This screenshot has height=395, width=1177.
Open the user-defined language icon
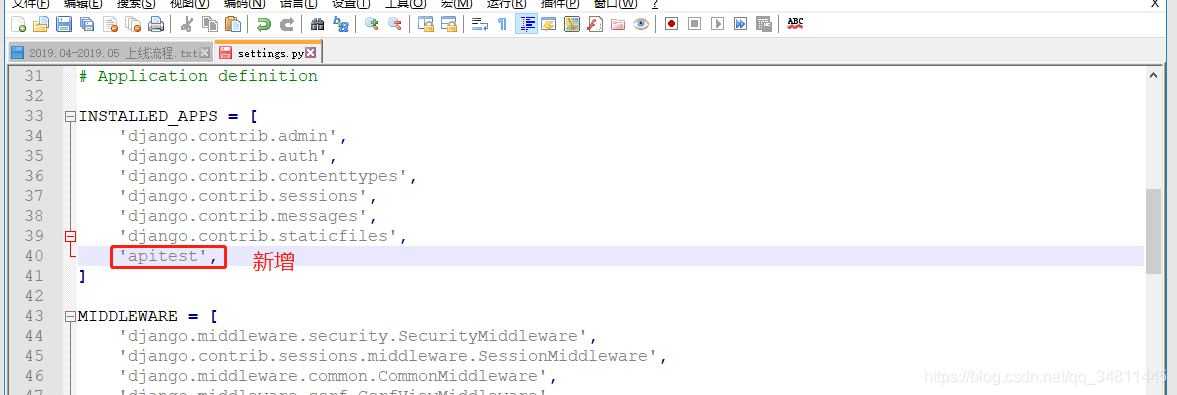point(549,24)
